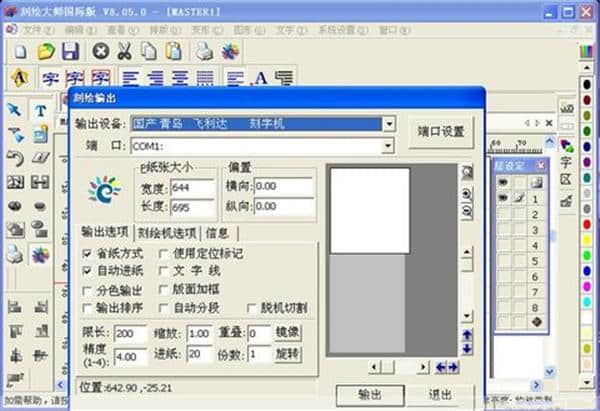Switch to the 刻绘机选项 tab
Image resolution: width=600 pixels, height=411 pixels.
click(x=167, y=233)
